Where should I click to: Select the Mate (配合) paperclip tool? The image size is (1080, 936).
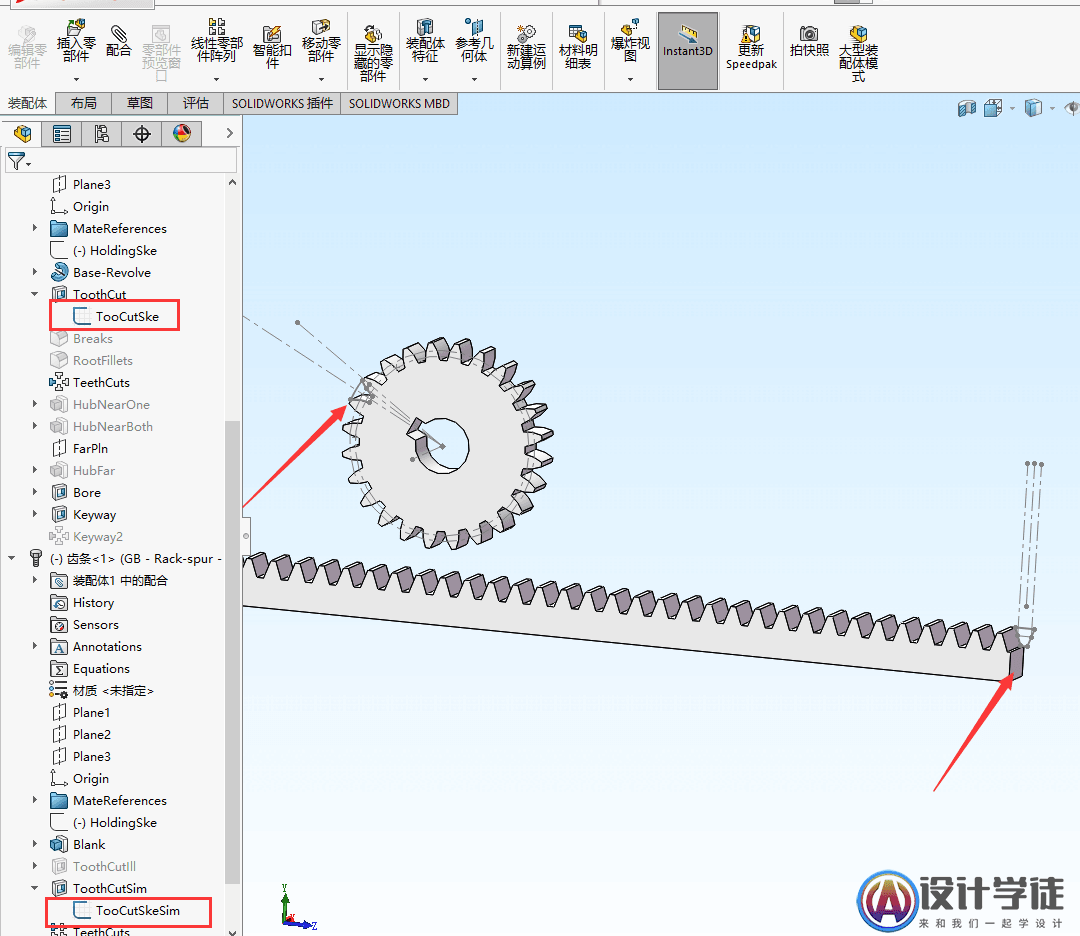click(118, 41)
